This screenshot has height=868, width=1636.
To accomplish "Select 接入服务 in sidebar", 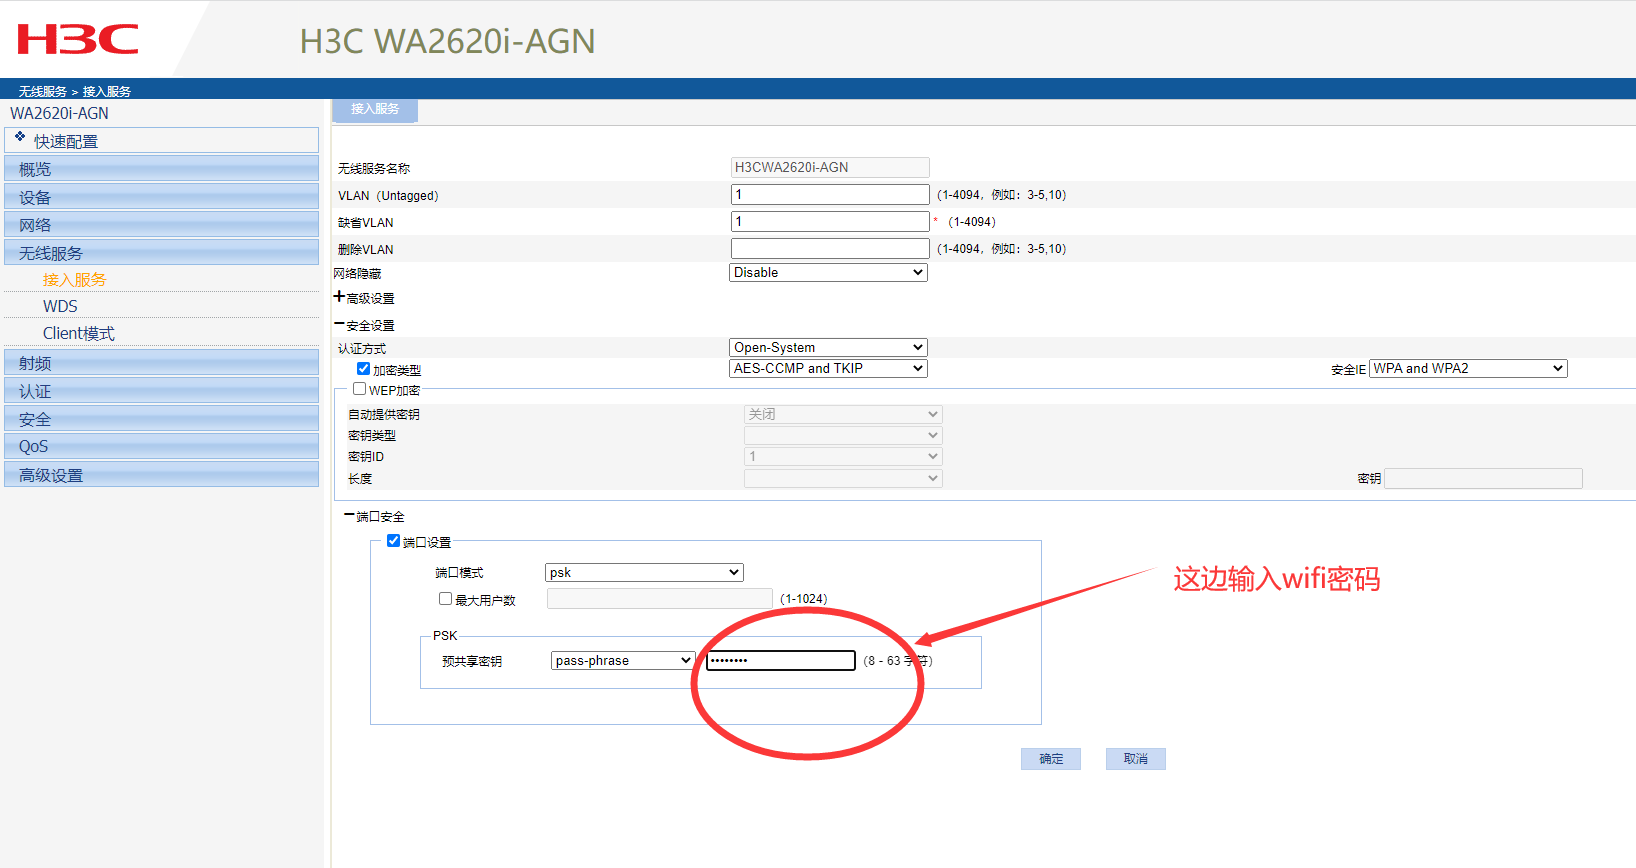I will pyautogui.click(x=74, y=279).
